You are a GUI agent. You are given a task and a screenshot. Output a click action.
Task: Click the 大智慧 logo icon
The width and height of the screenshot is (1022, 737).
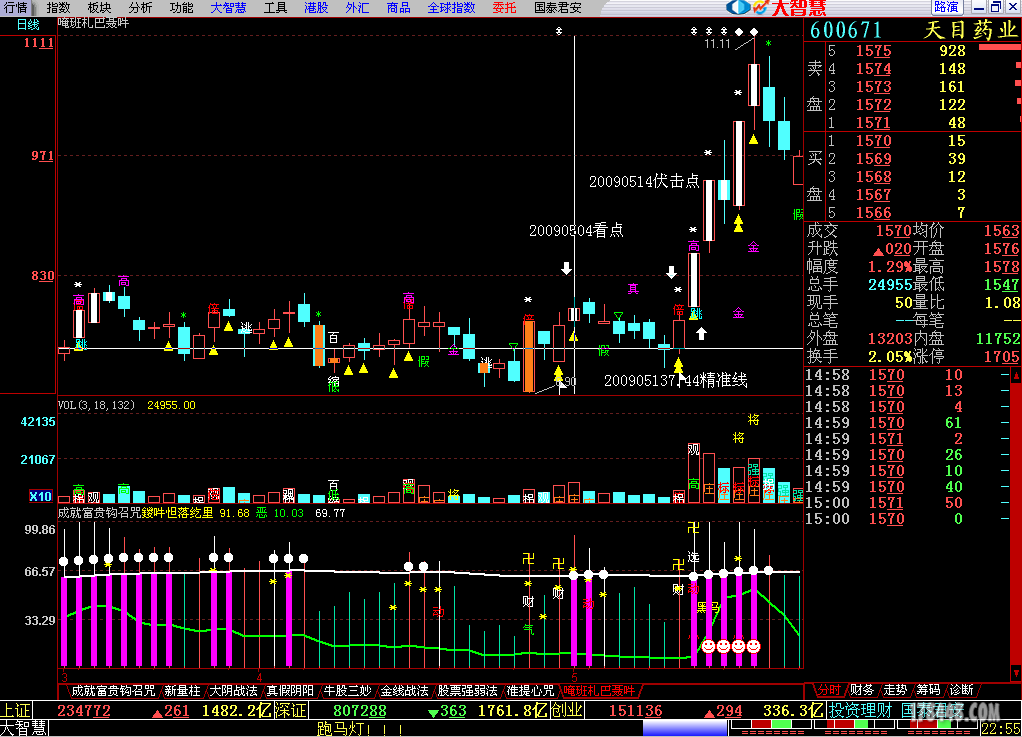775,8
